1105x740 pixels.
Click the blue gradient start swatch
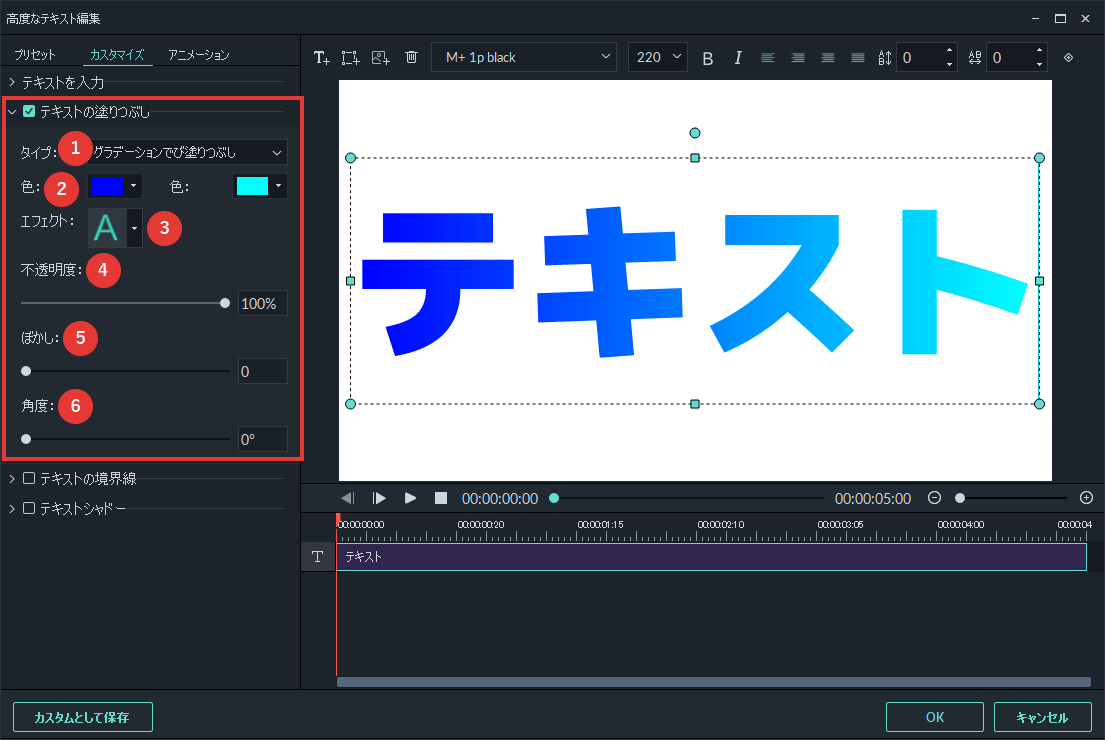point(107,186)
